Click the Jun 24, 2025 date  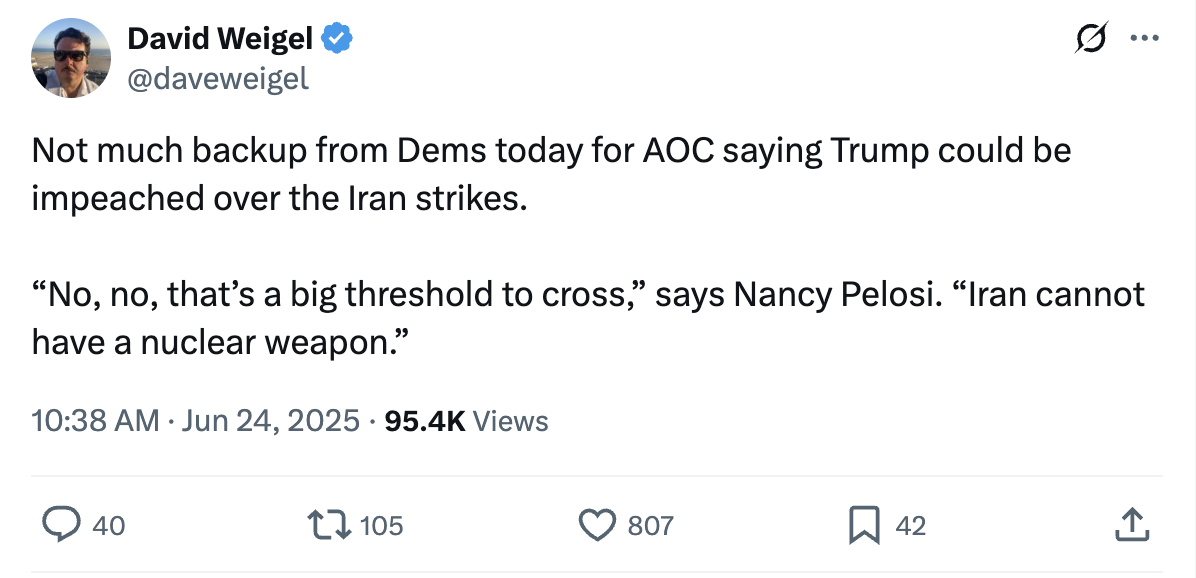(x=270, y=421)
